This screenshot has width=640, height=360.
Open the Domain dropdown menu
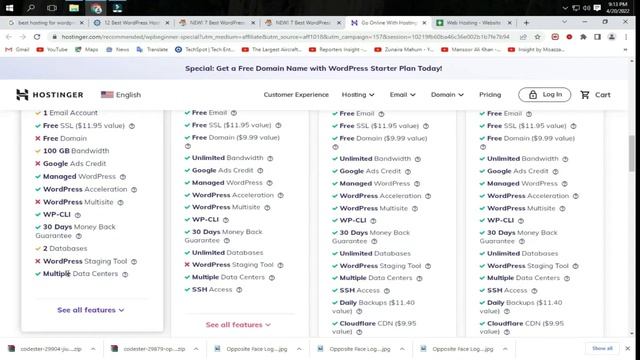point(447,95)
